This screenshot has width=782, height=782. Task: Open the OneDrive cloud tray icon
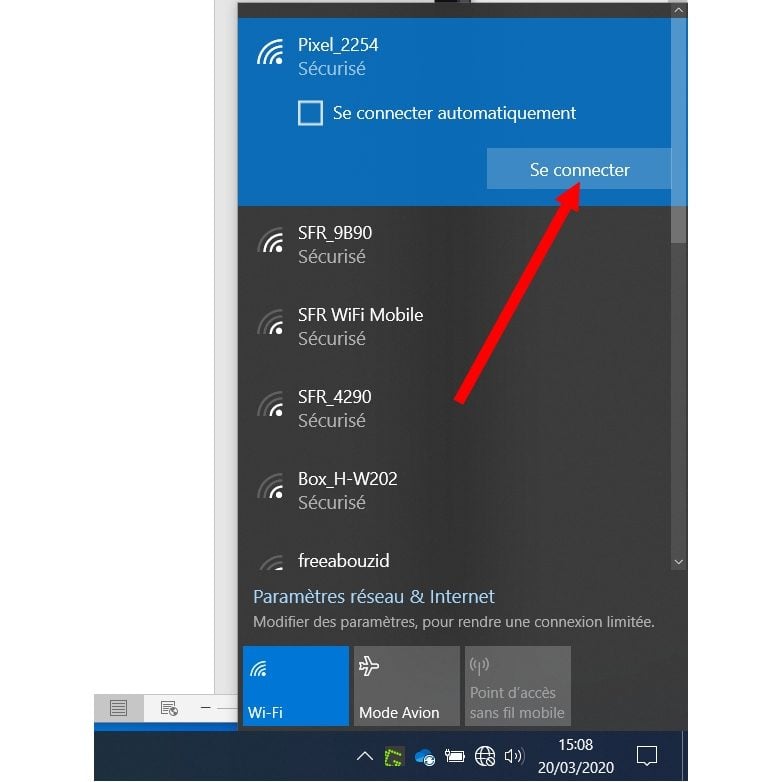pos(425,757)
